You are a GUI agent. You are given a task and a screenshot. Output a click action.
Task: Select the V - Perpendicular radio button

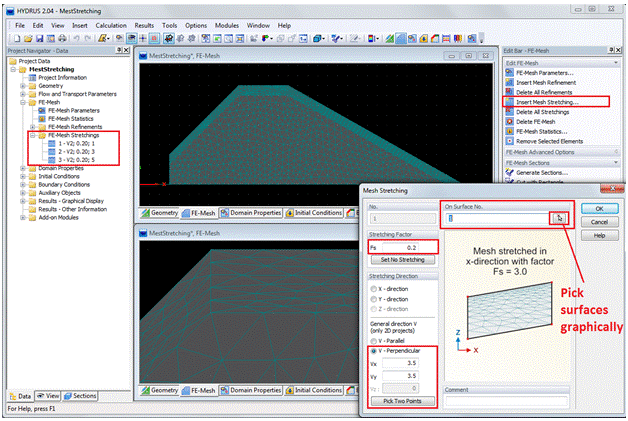click(x=374, y=351)
